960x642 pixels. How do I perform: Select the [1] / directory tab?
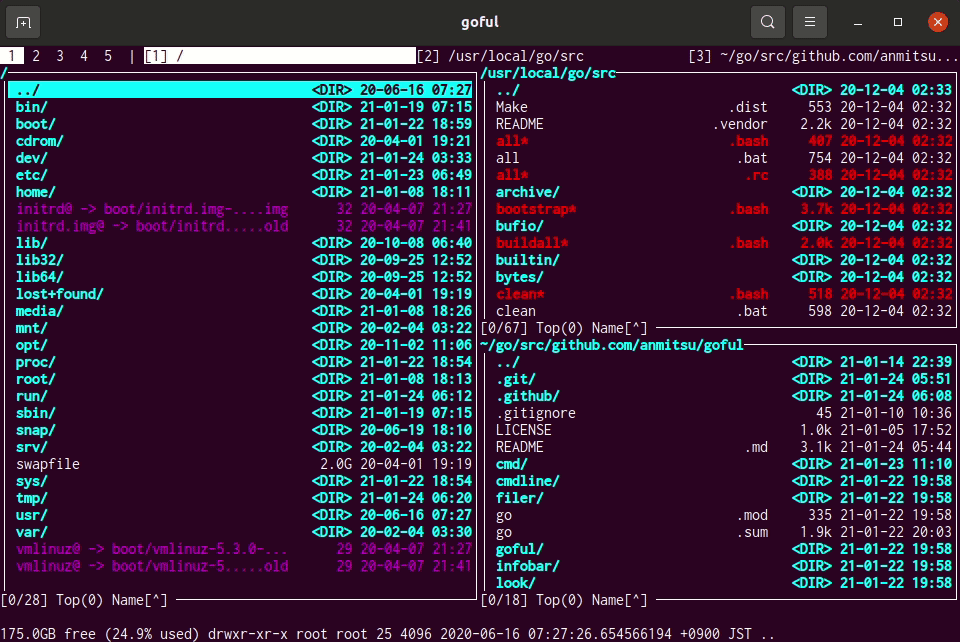coord(279,56)
